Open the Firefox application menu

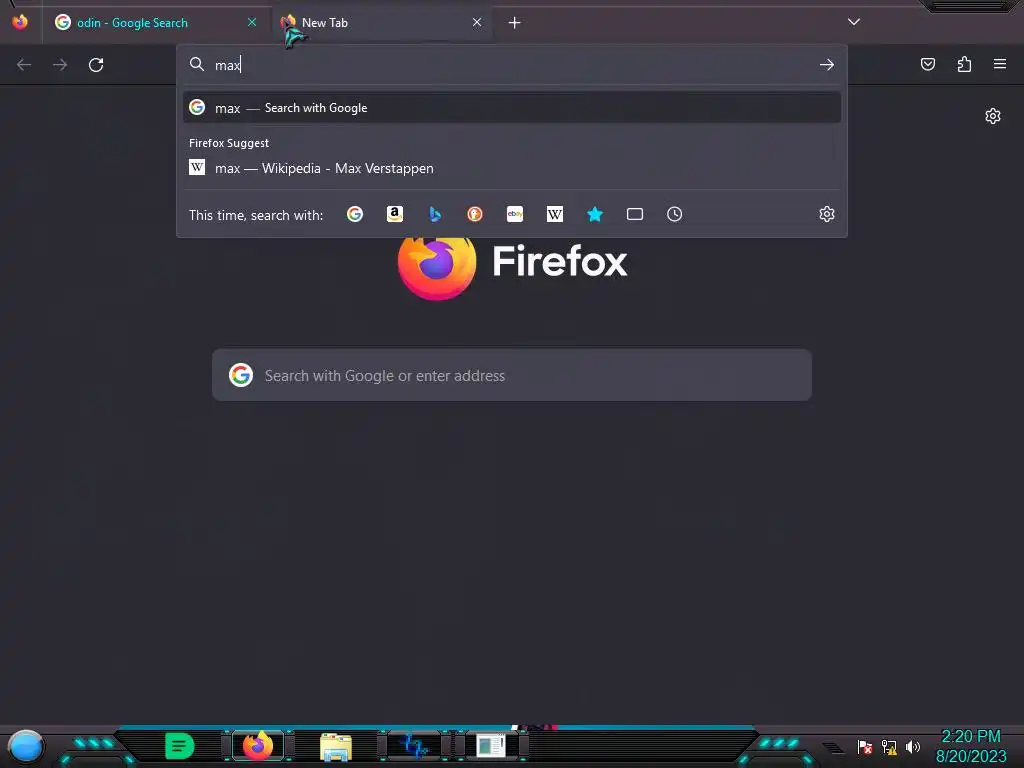click(x=1000, y=64)
